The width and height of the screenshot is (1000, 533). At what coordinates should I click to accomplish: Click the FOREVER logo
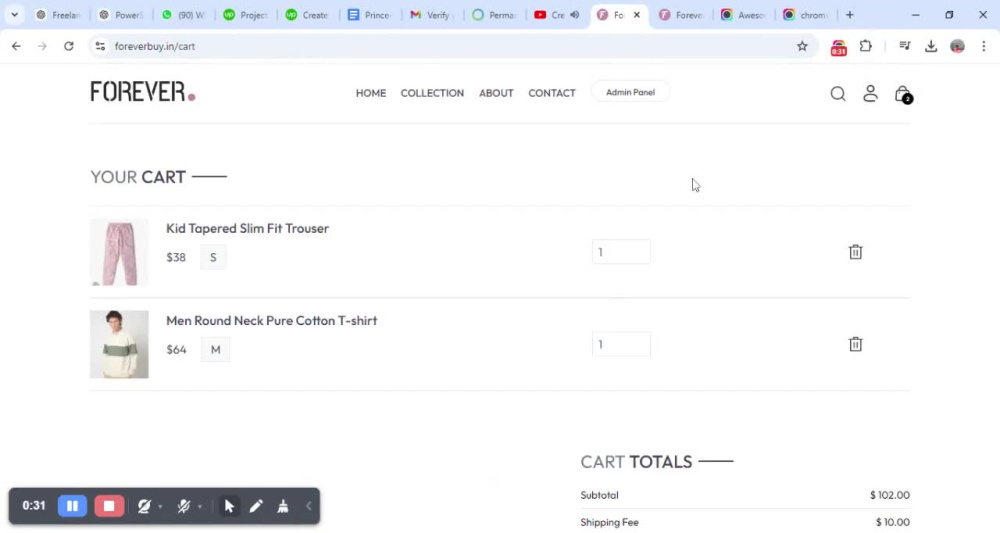coord(143,92)
